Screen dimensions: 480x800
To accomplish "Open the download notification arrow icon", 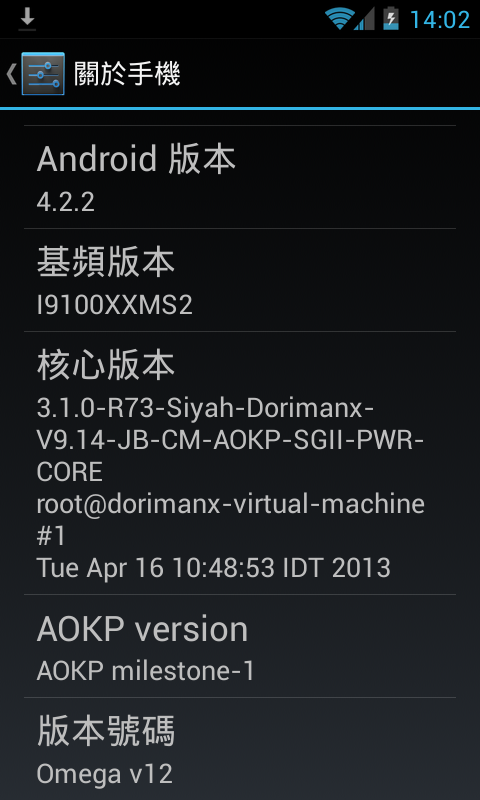I will (27, 19).
